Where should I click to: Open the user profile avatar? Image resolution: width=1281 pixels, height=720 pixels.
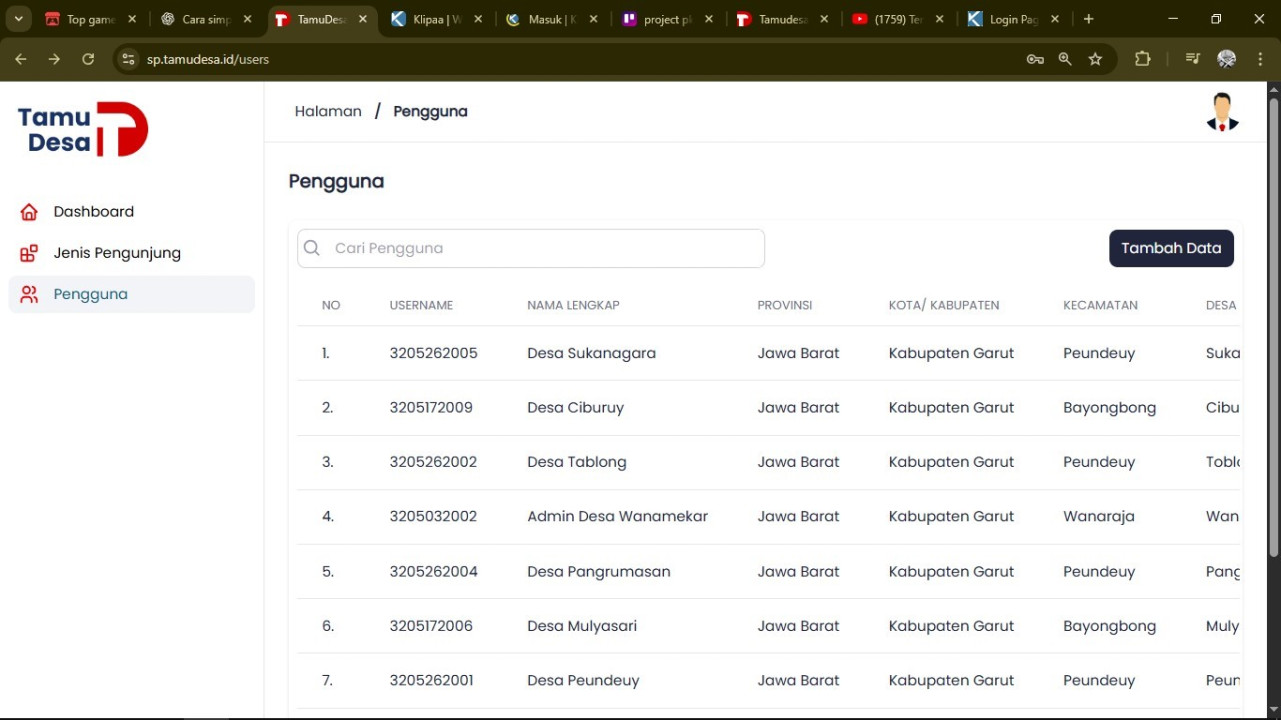tap(1222, 112)
